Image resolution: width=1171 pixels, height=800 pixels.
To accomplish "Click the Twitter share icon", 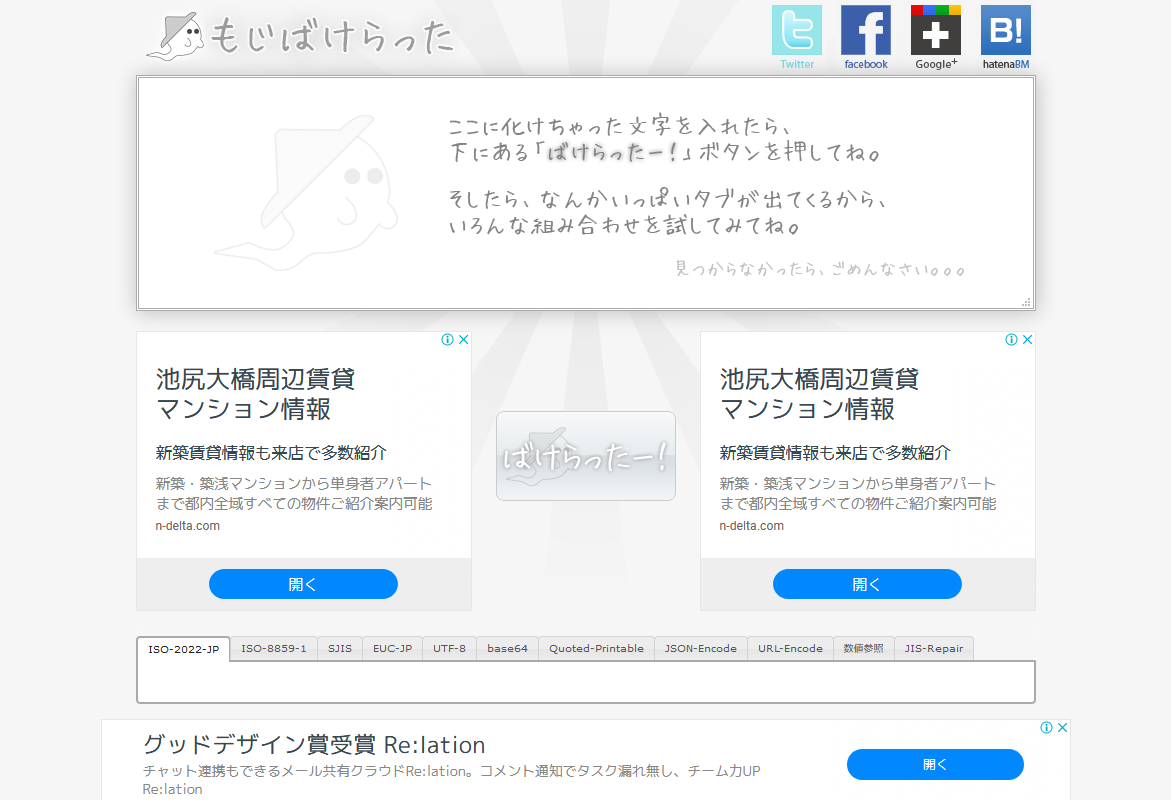I will pyautogui.click(x=796, y=31).
